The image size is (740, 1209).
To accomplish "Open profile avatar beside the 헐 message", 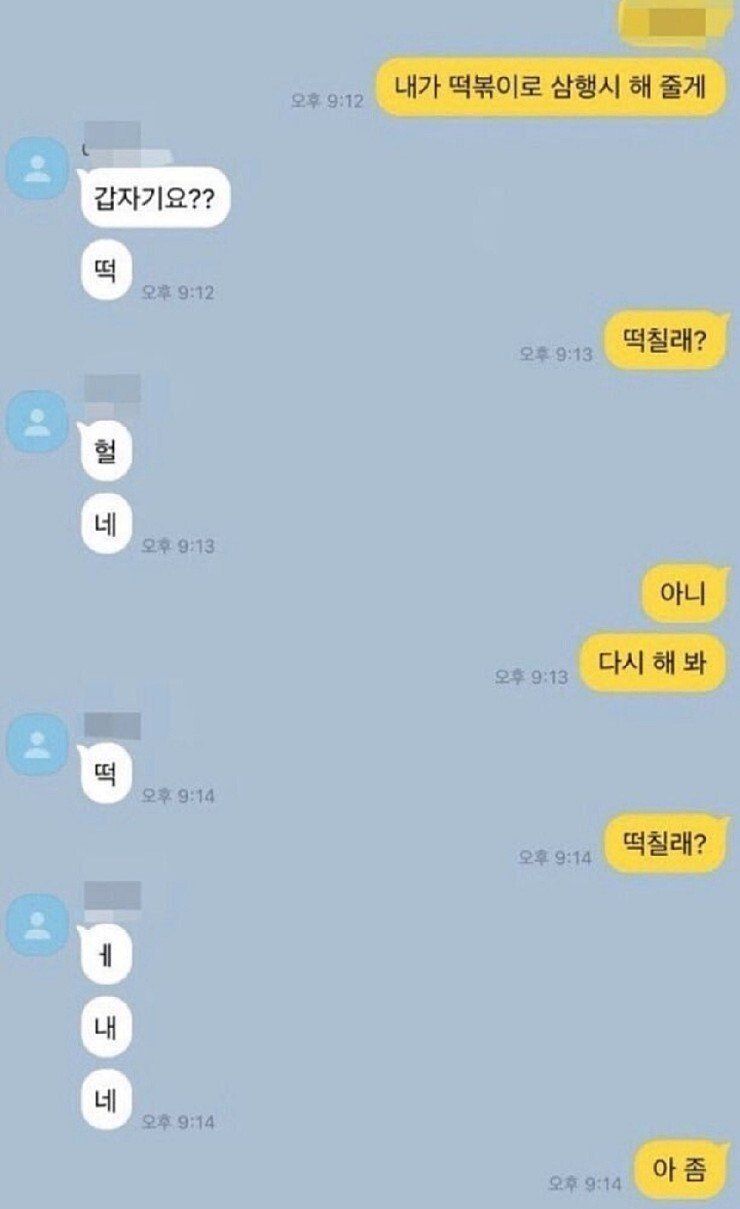I will [x=38, y=421].
